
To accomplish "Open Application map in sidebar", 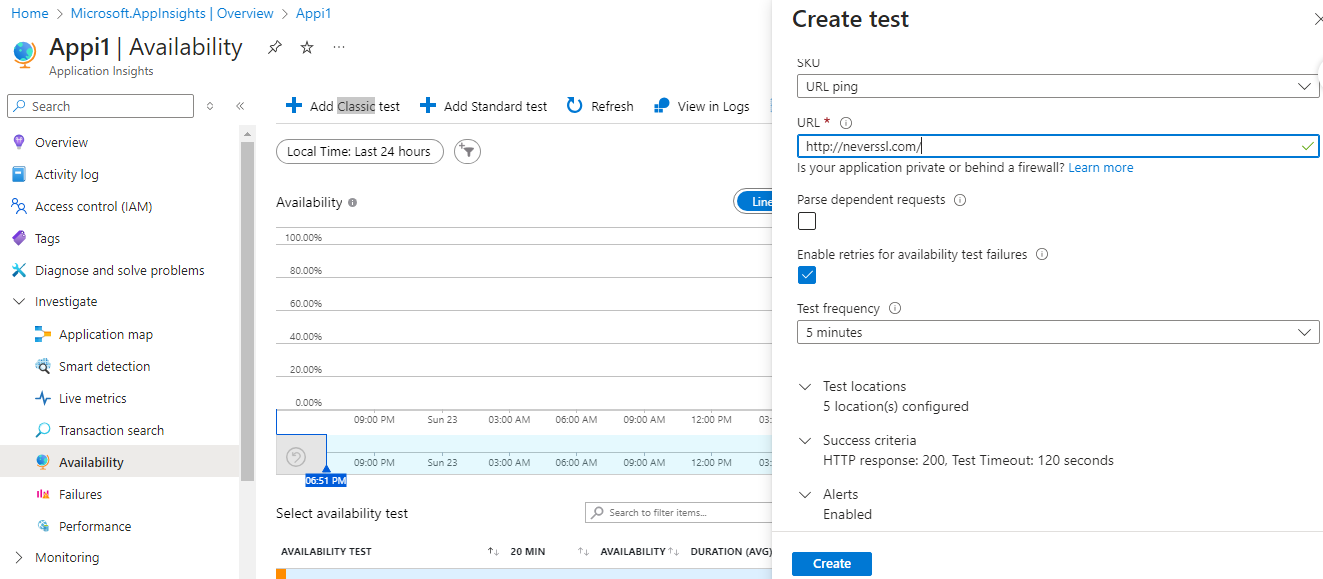I will [x=105, y=334].
